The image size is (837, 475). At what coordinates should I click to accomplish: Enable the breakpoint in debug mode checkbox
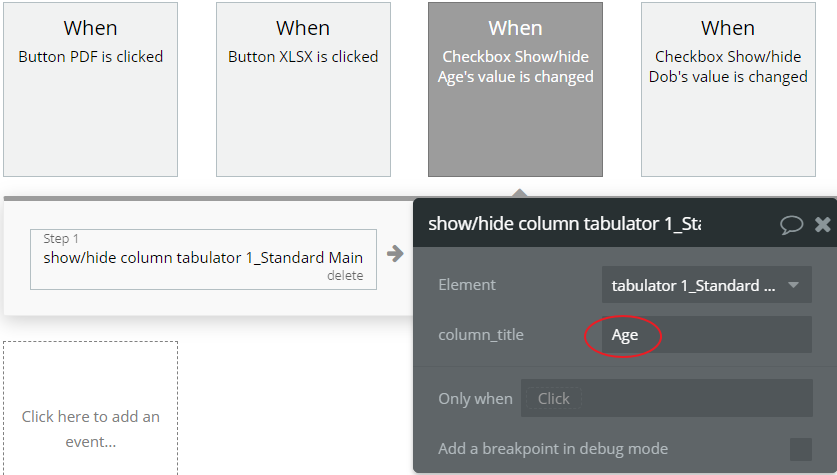coord(800,449)
